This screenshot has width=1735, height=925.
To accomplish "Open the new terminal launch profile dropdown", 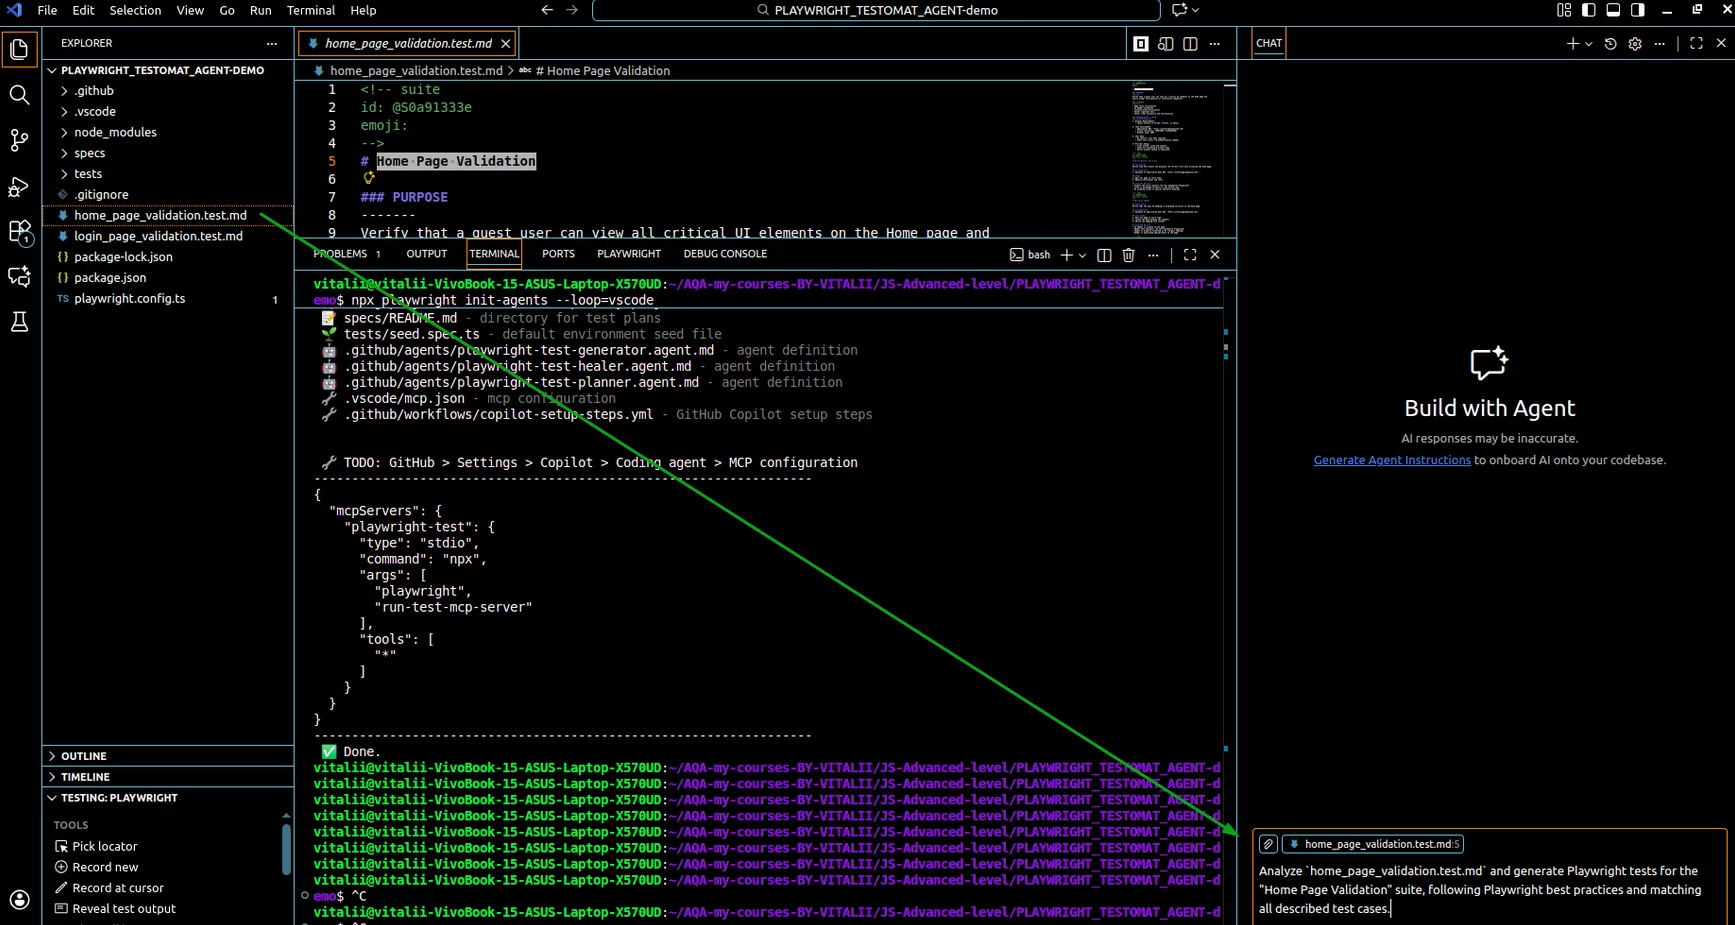I will pyautogui.click(x=1083, y=255).
